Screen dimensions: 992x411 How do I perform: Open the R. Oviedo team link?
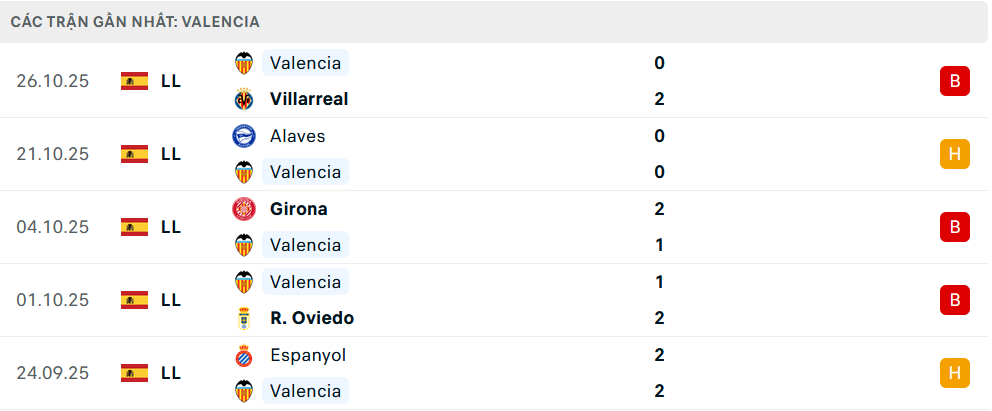coord(312,318)
